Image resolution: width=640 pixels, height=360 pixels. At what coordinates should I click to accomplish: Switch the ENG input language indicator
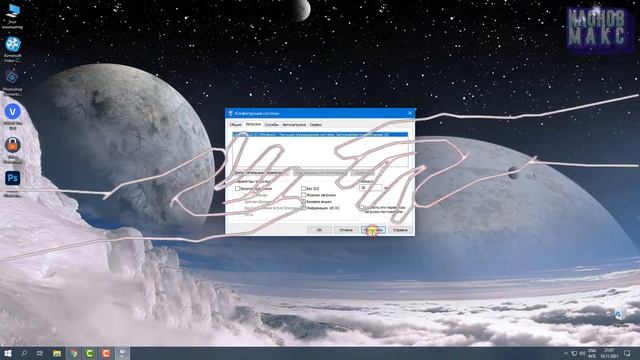(x=592, y=353)
